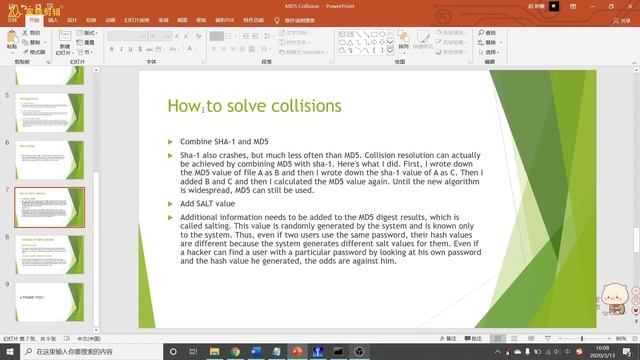
Task: Toggle strikethrough text formatting
Action: [x=149, y=49]
